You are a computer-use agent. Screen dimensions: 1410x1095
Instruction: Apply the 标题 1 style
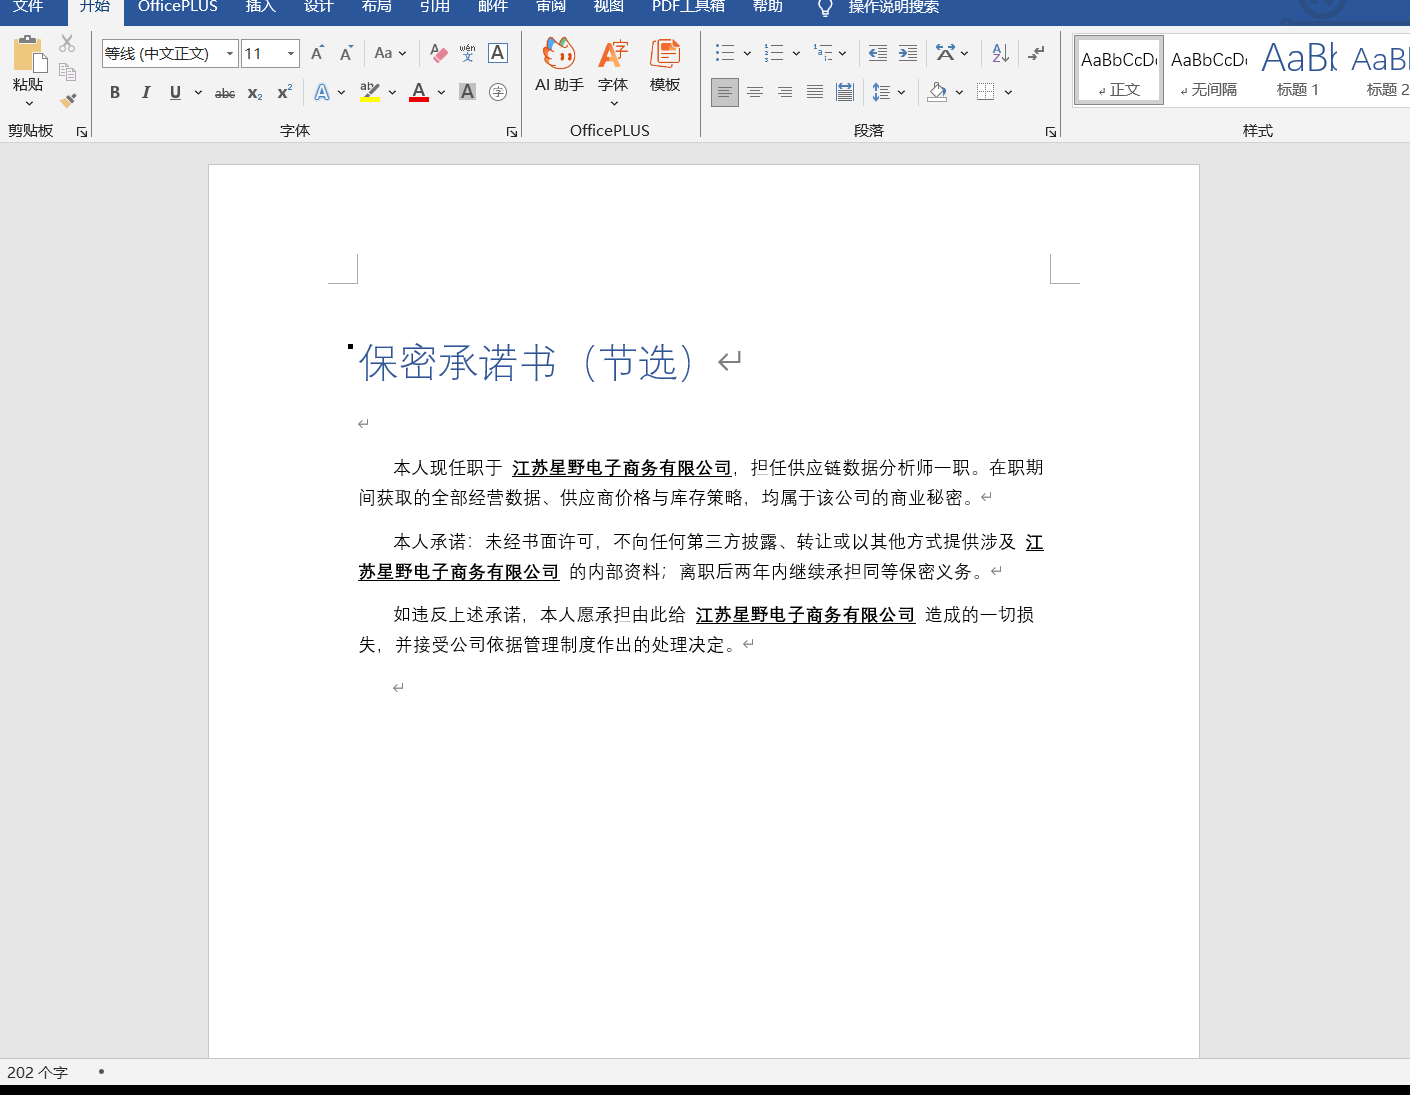coord(1298,70)
